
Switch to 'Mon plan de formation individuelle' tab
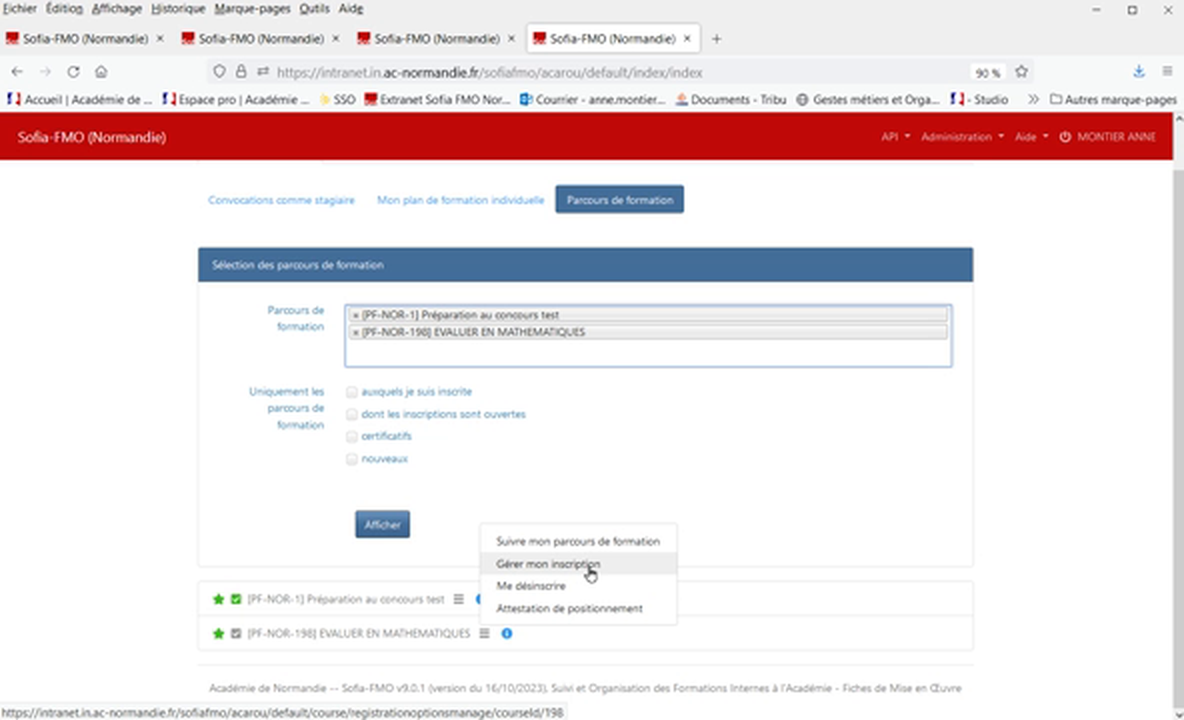(x=460, y=200)
